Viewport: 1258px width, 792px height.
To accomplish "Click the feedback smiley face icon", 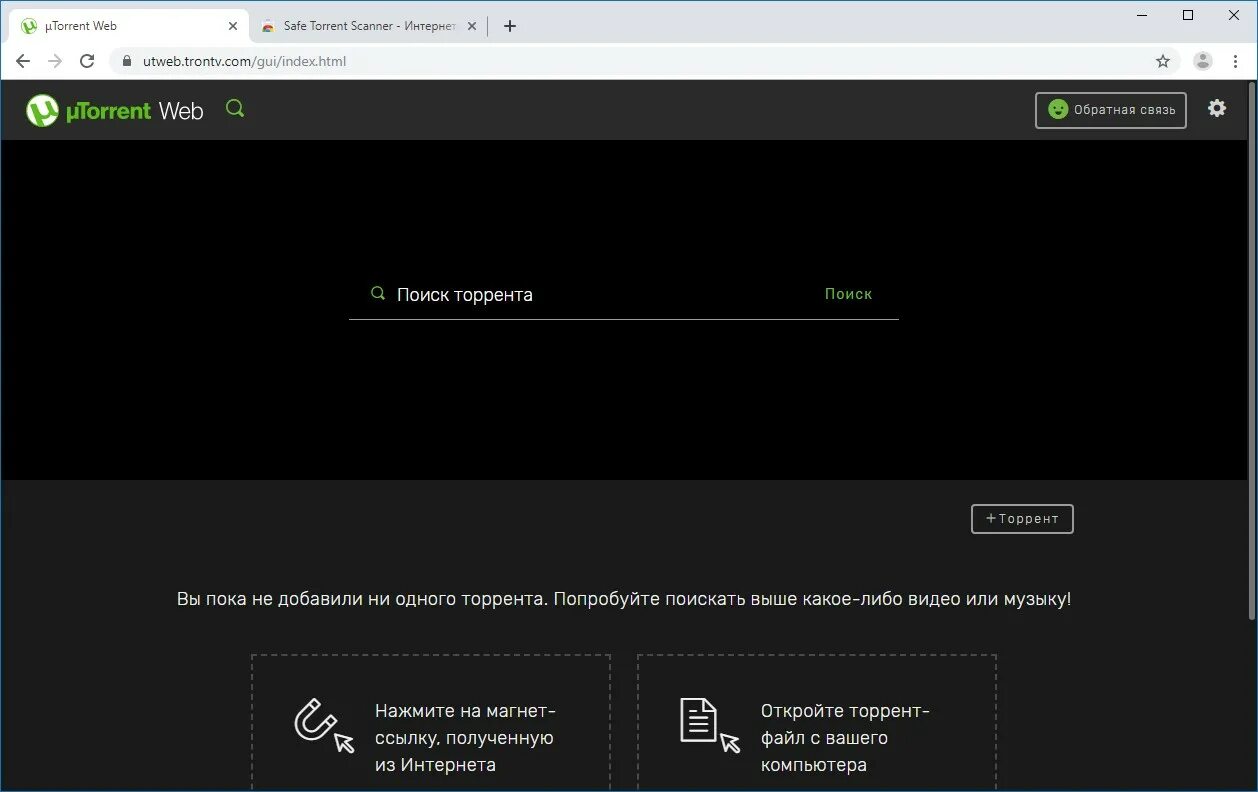I will [1058, 110].
